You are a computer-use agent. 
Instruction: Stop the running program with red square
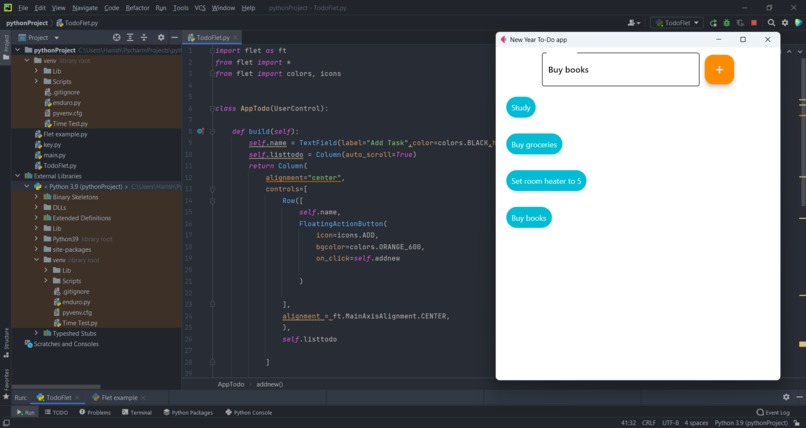[754, 23]
